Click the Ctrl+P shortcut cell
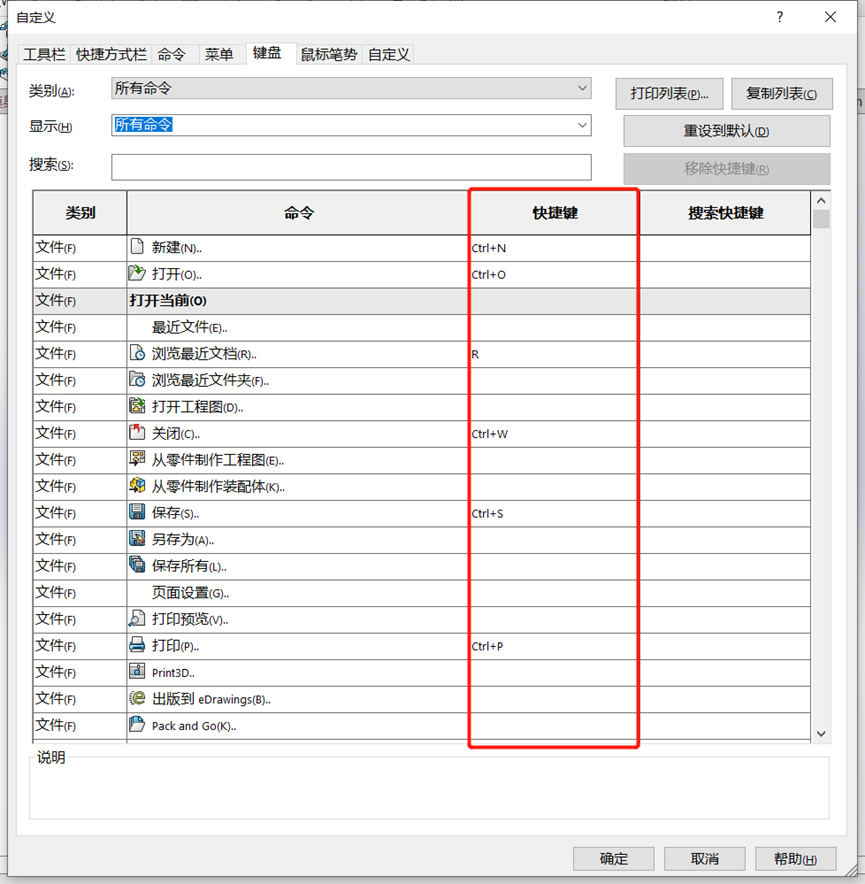This screenshot has height=884, width=865. (x=554, y=646)
